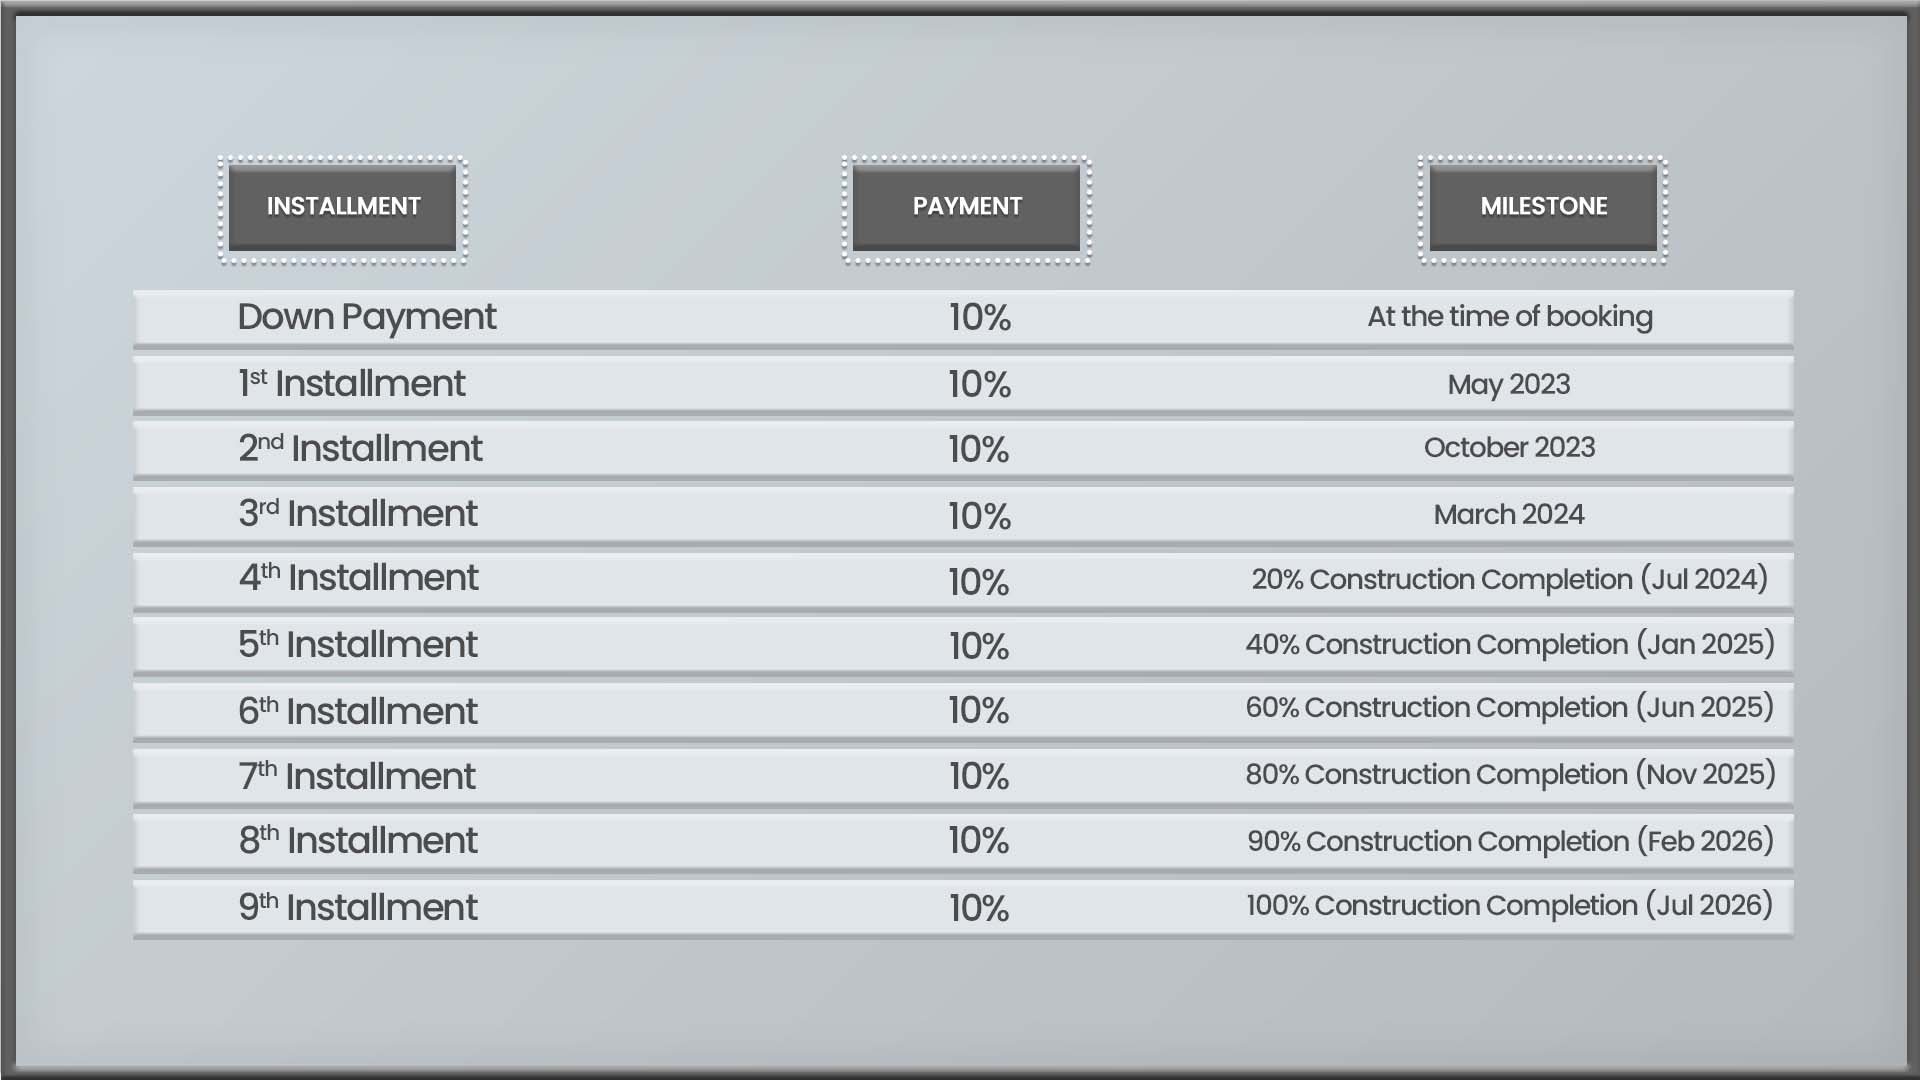The width and height of the screenshot is (1920, 1080).
Task: Select the 3rd Installment label
Action: [x=358, y=514]
